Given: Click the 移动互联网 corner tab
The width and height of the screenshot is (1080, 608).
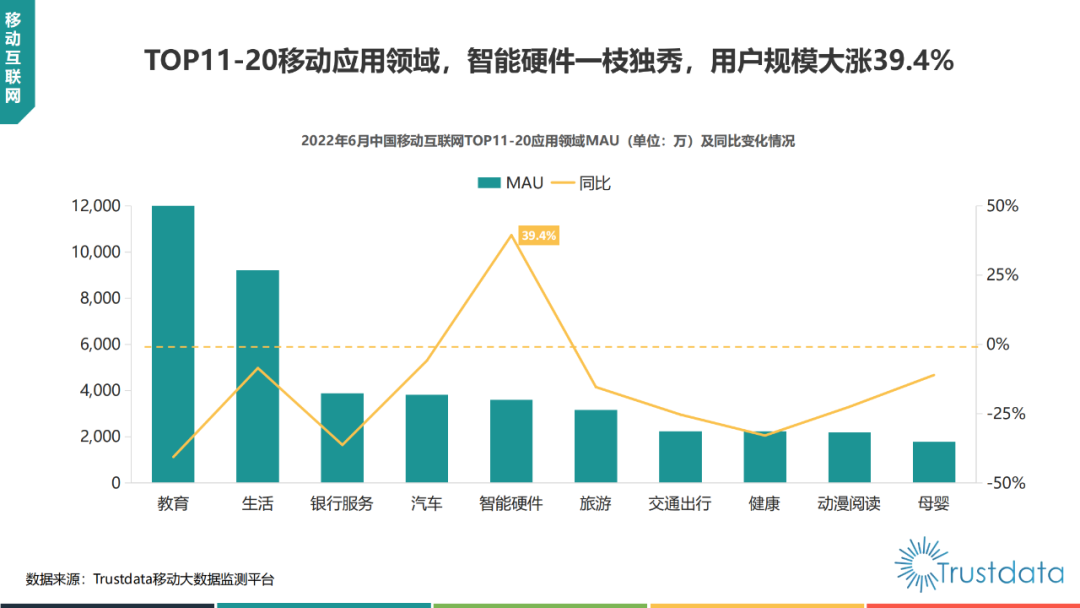Looking at the screenshot, I should 14,58.
